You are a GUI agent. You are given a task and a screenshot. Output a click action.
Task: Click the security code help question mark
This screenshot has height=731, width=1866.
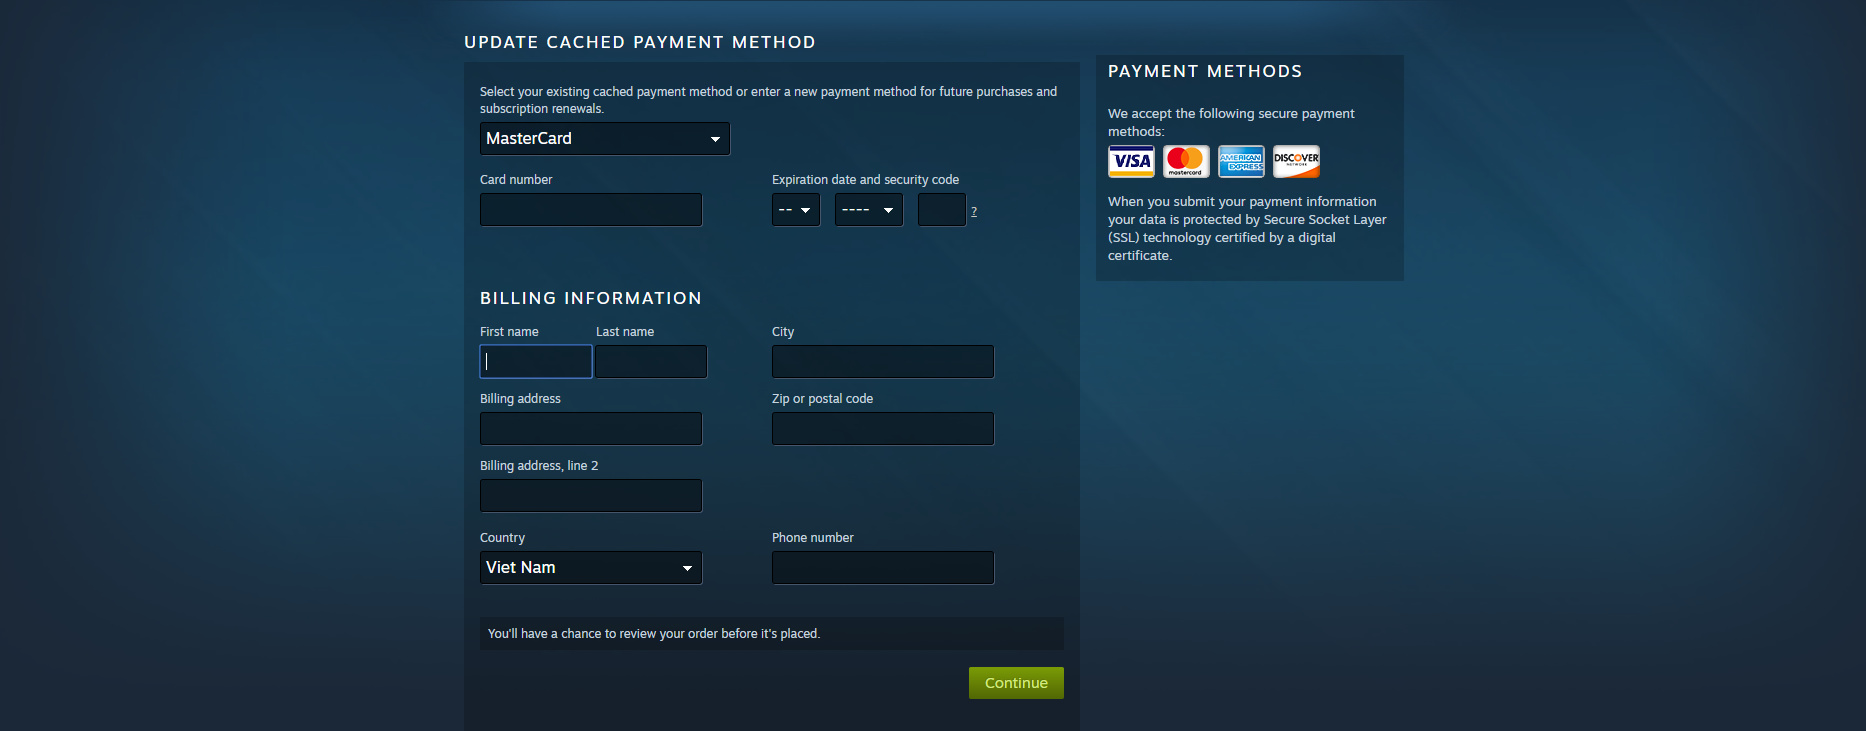(x=974, y=211)
